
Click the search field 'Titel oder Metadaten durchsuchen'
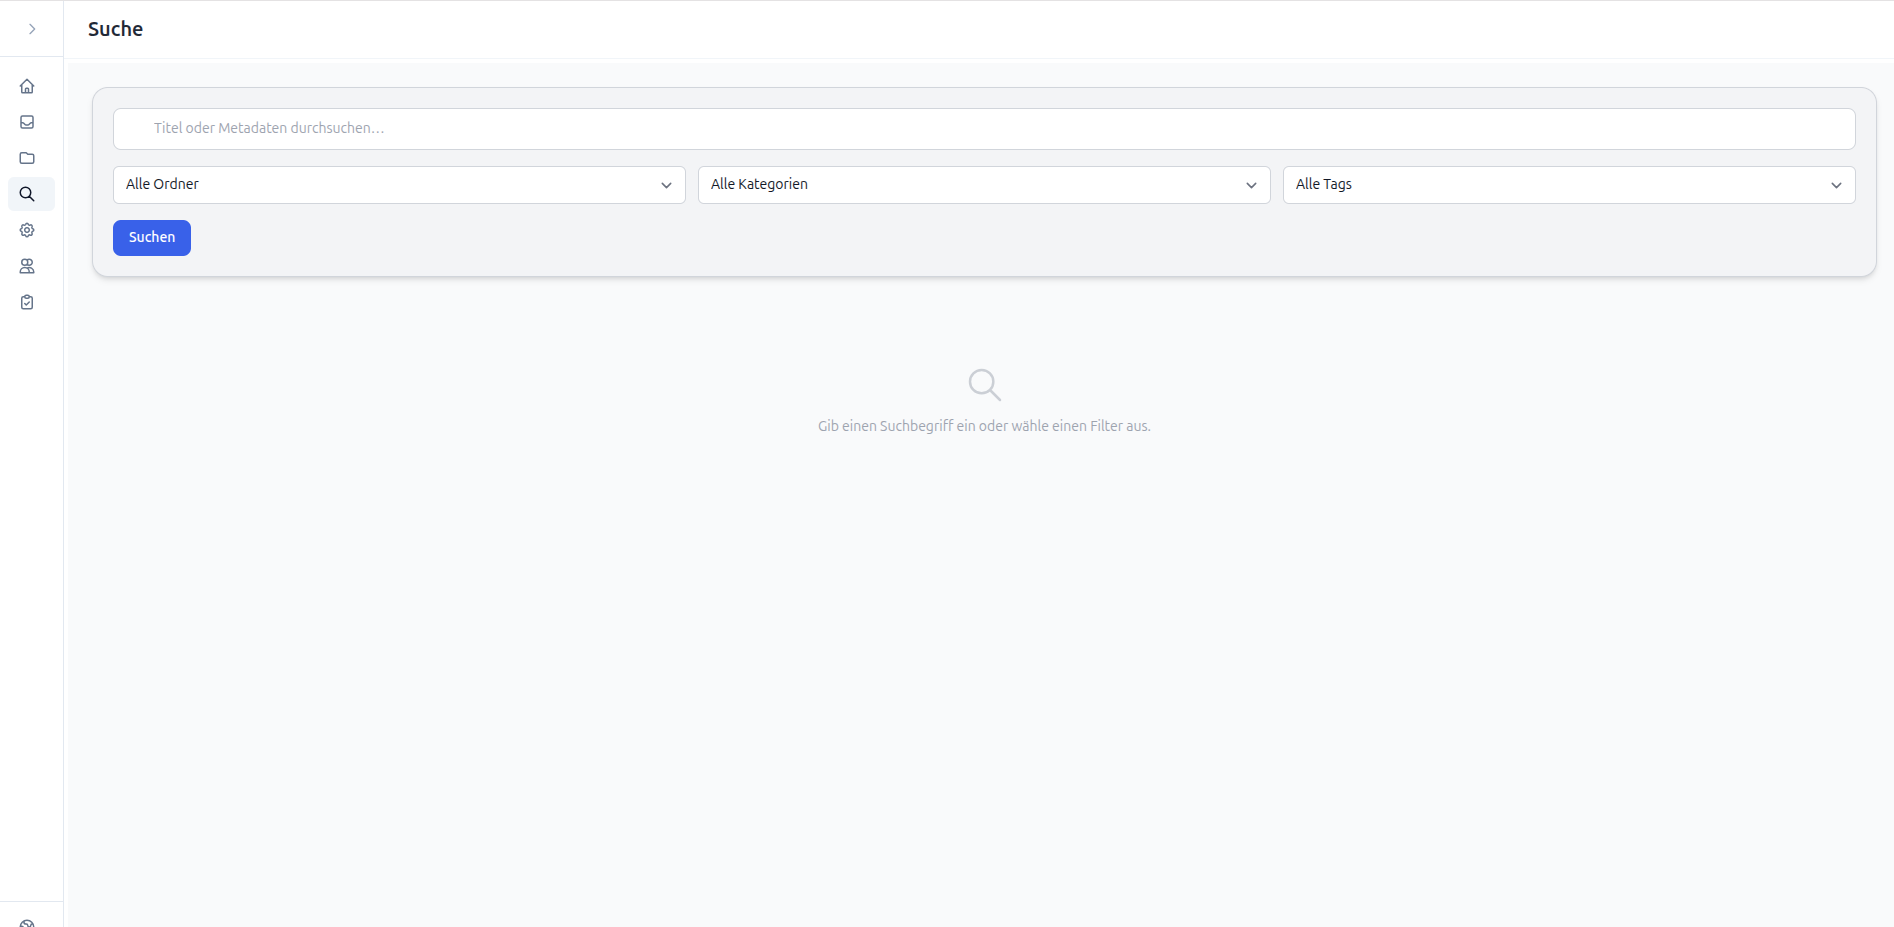coord(984,129)
